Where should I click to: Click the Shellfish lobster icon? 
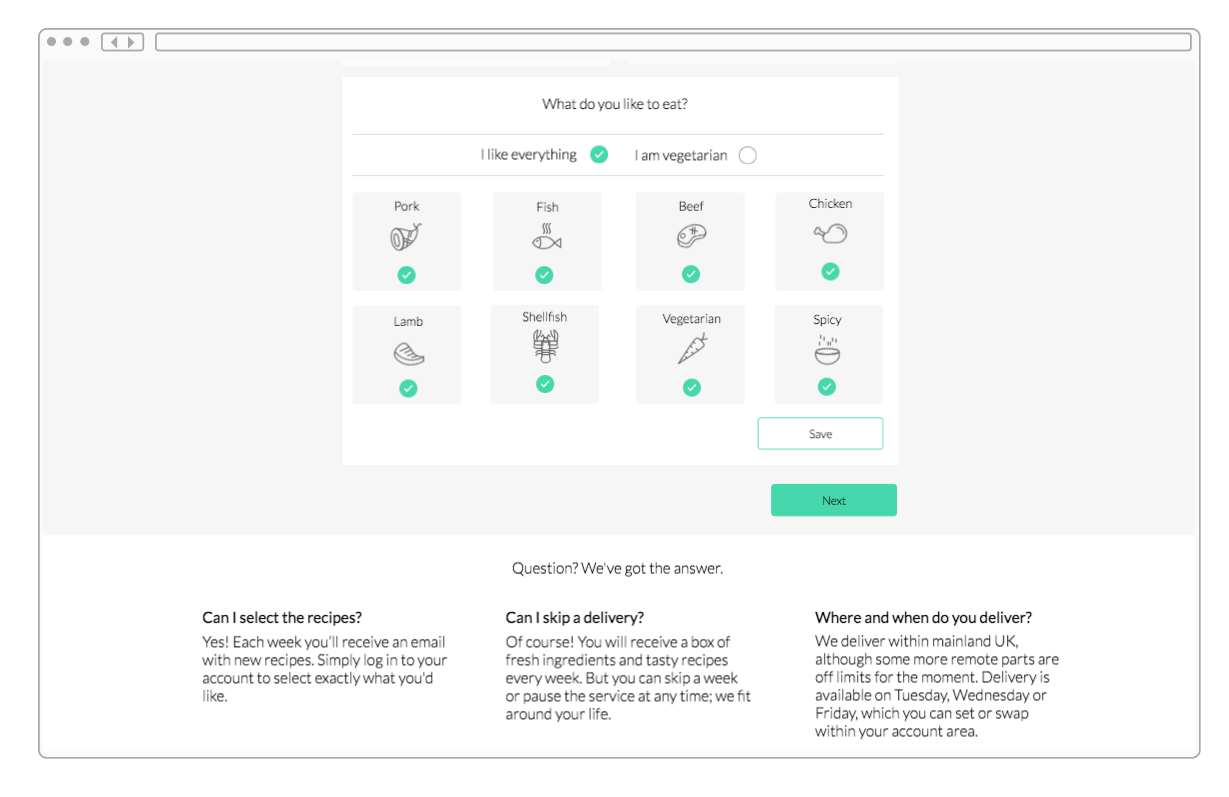click(545, 346)
